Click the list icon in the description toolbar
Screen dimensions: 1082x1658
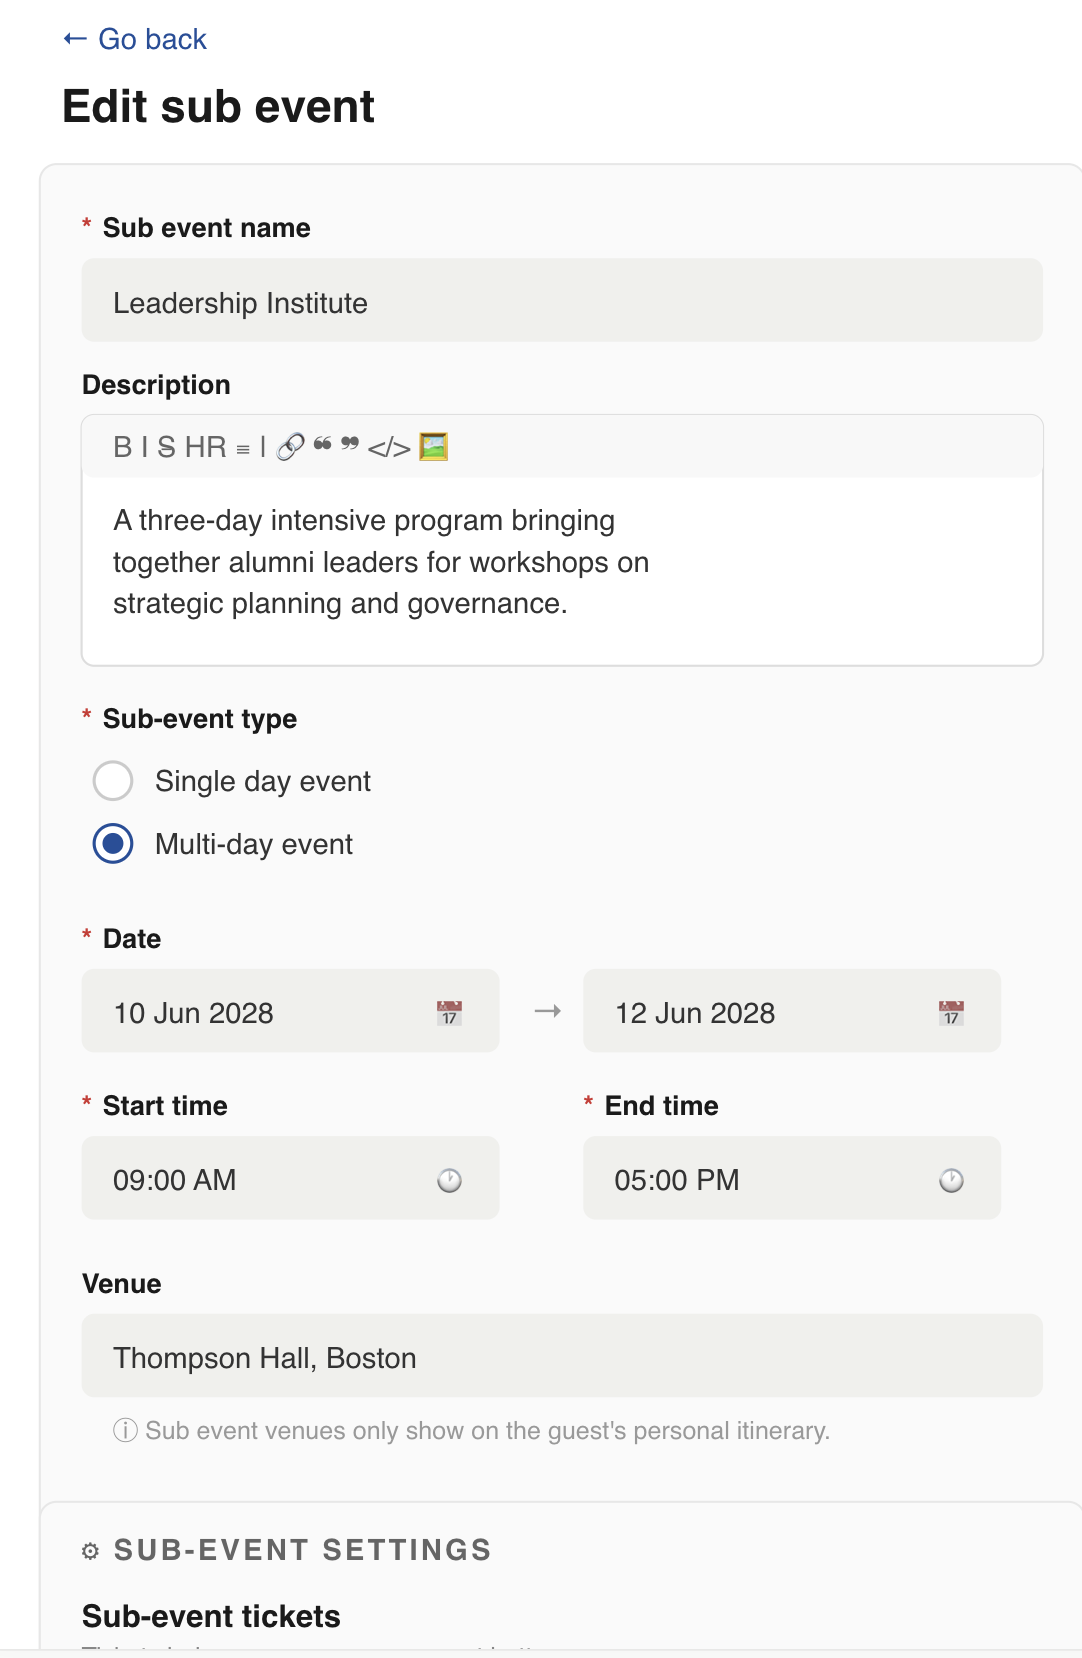(x=243, y=449)
